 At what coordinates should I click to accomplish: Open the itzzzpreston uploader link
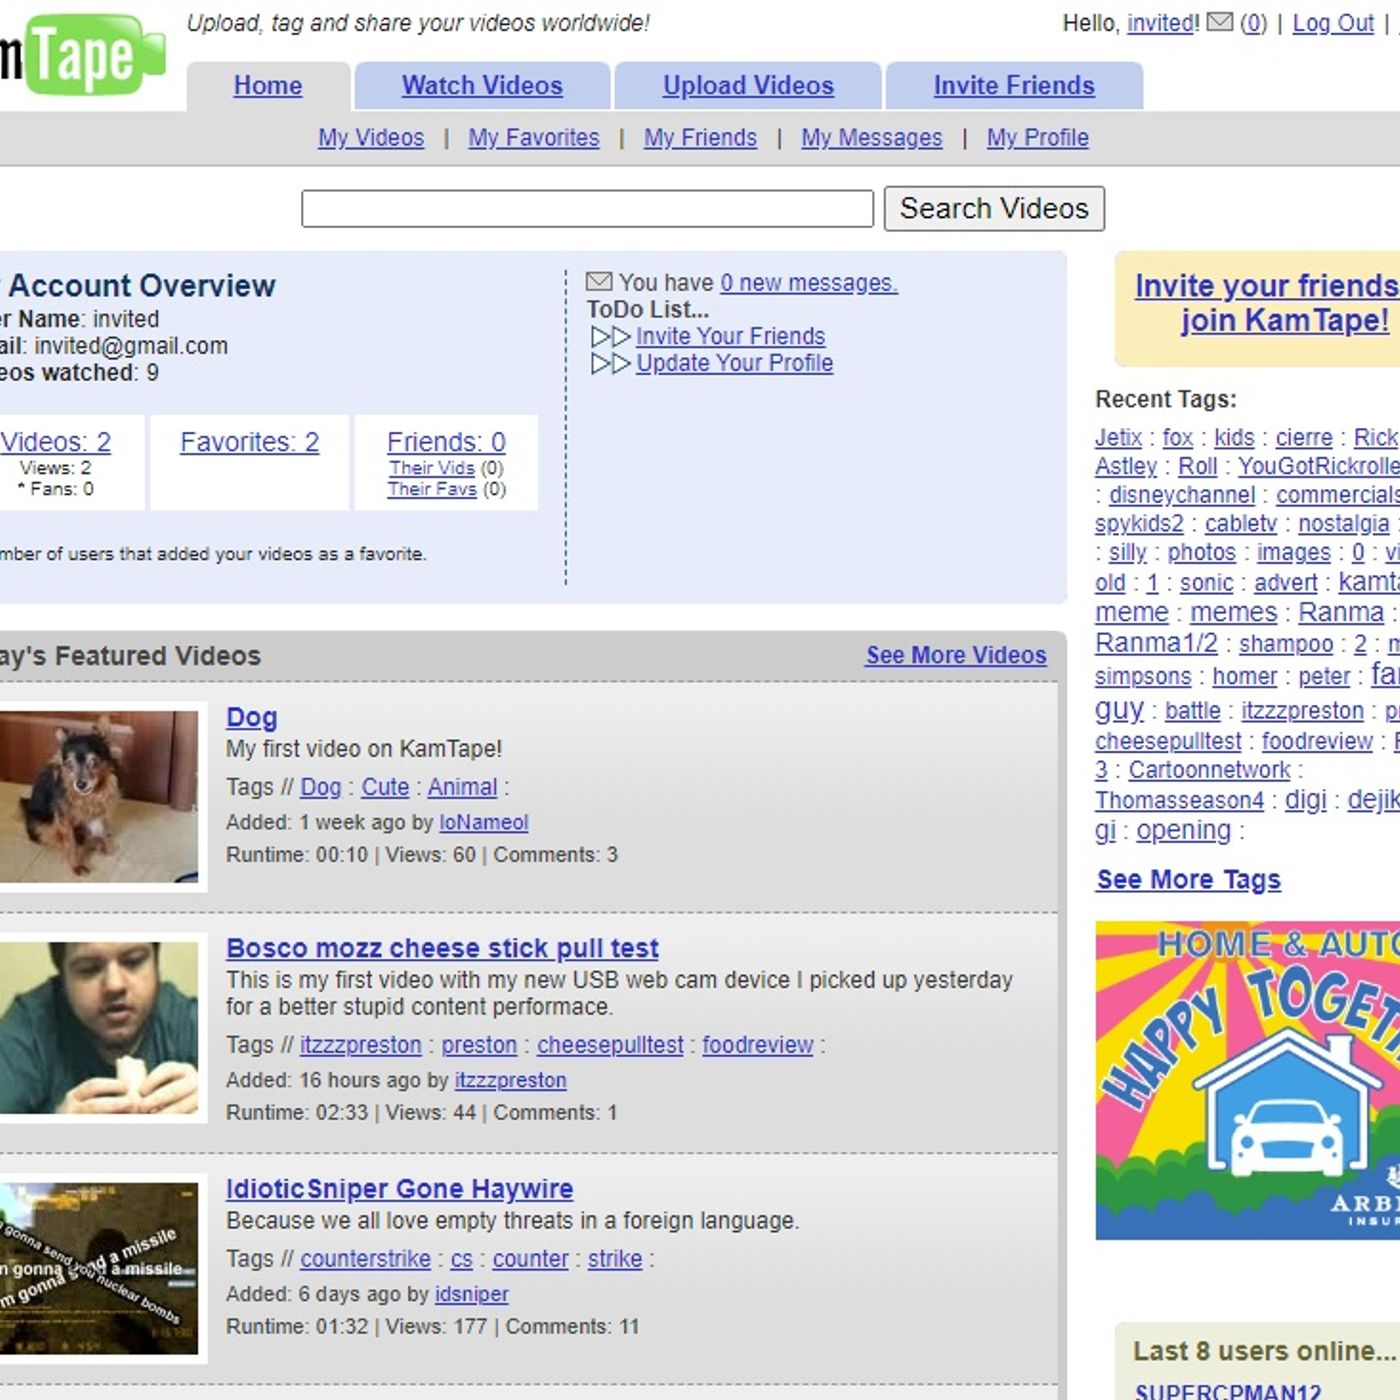(x=511, y=1080)
